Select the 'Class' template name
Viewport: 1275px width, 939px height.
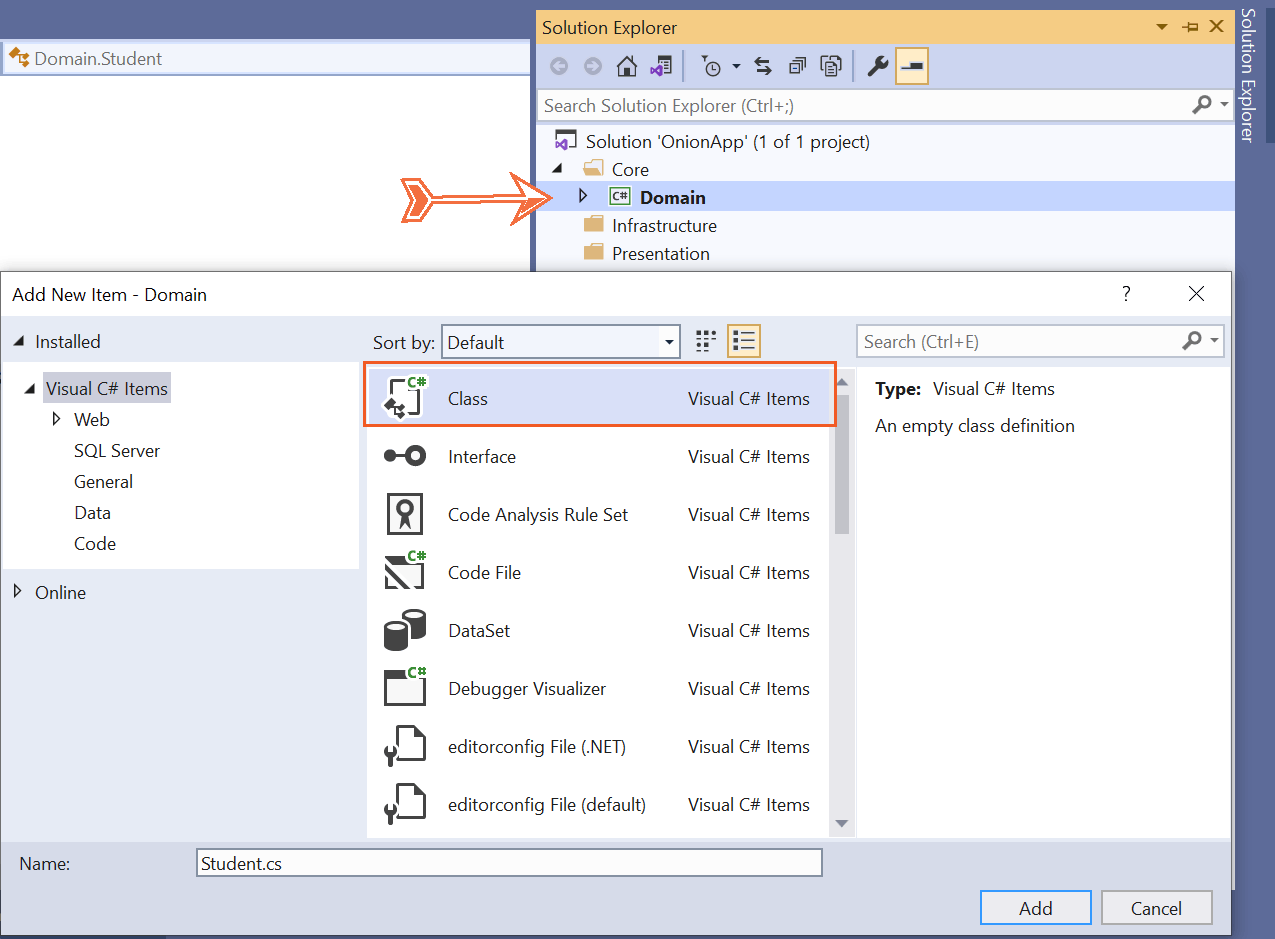point(468,399)
